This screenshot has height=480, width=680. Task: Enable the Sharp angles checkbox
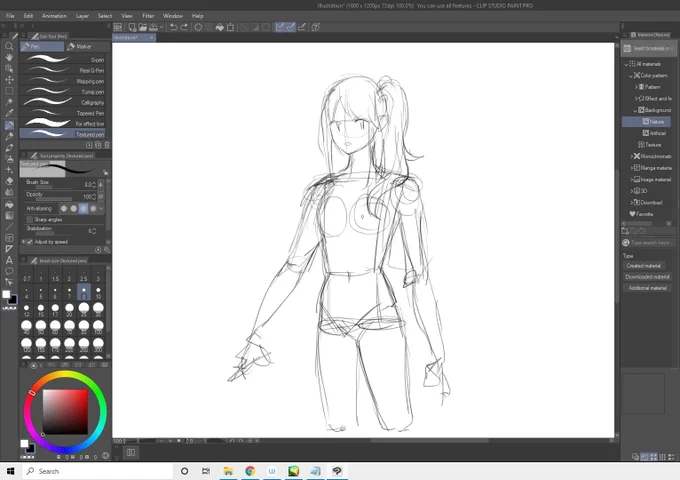[29, 220]
